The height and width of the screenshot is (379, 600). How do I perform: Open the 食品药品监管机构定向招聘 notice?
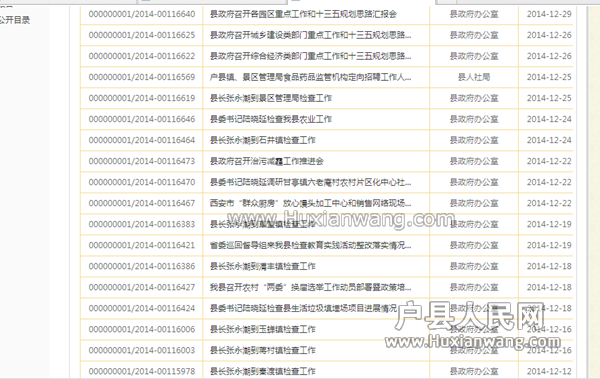[x=310, y=77]
